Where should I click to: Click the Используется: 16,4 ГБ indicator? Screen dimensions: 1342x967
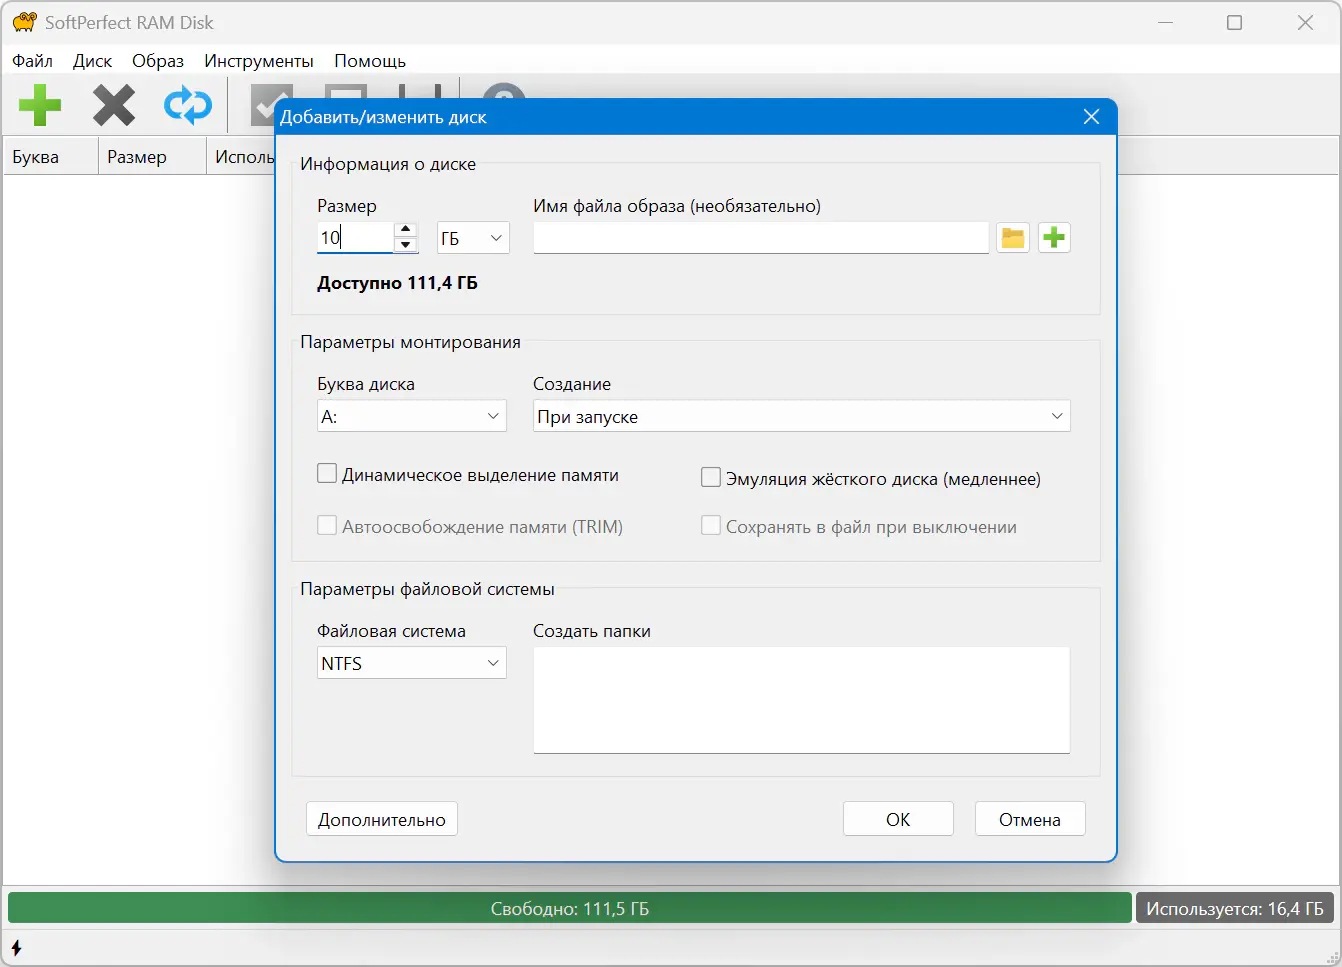click(x=1235, y=908)
